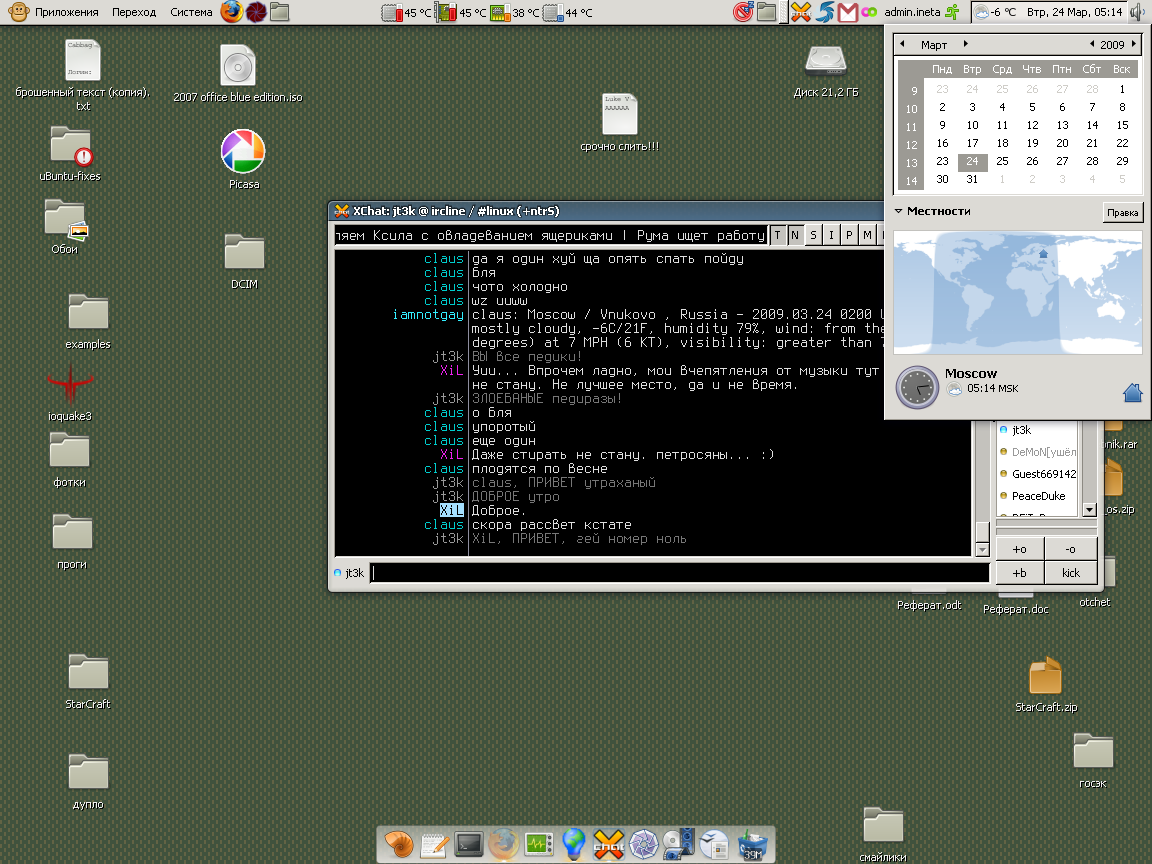The width and height of the screenshot is (1152, 864).
Task: Click the XChat icon in the dock
Action: [609, 844]
